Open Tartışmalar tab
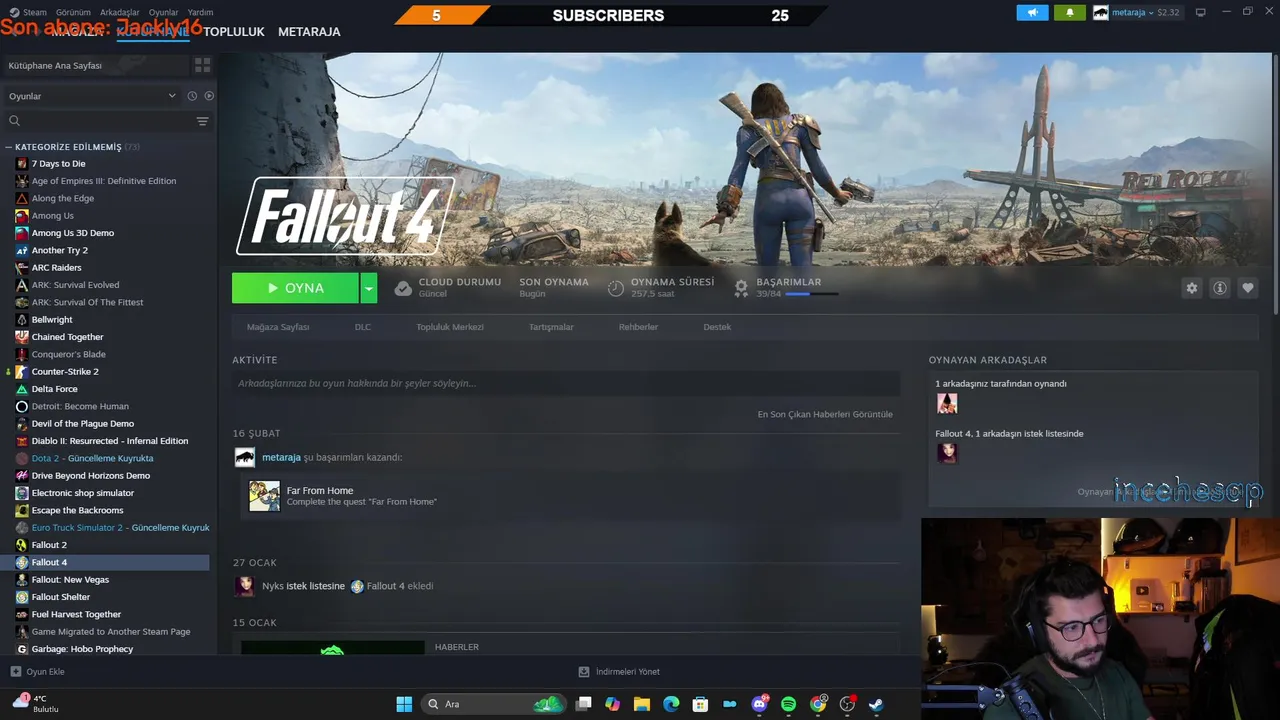The width and height of the screenshot is (1280, 720). tap(551, 327)
